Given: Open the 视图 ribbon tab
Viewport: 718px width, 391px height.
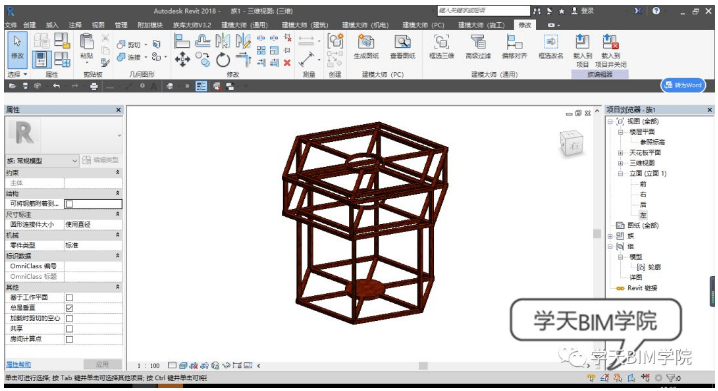Looking at the screenshot, I should coord(98,25).
